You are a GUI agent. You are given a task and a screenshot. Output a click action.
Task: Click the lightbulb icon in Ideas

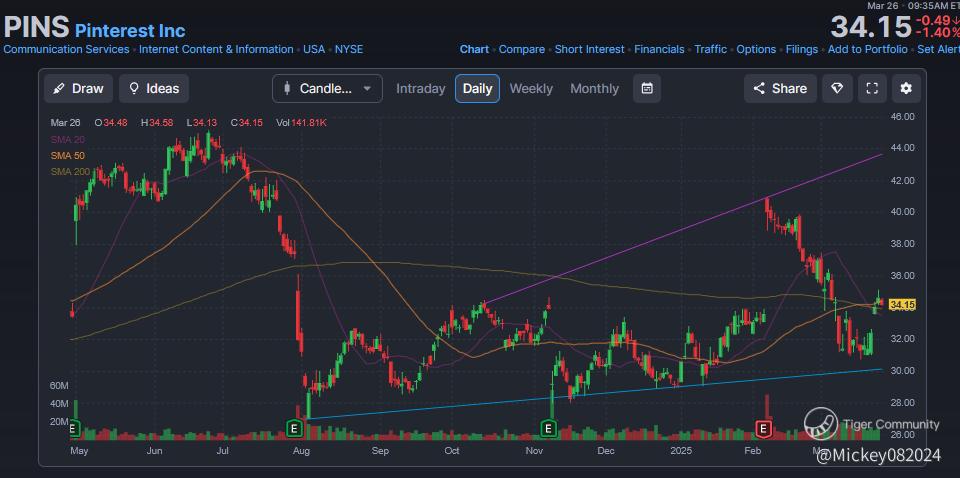pyautogui.click(x=133, y=89)
